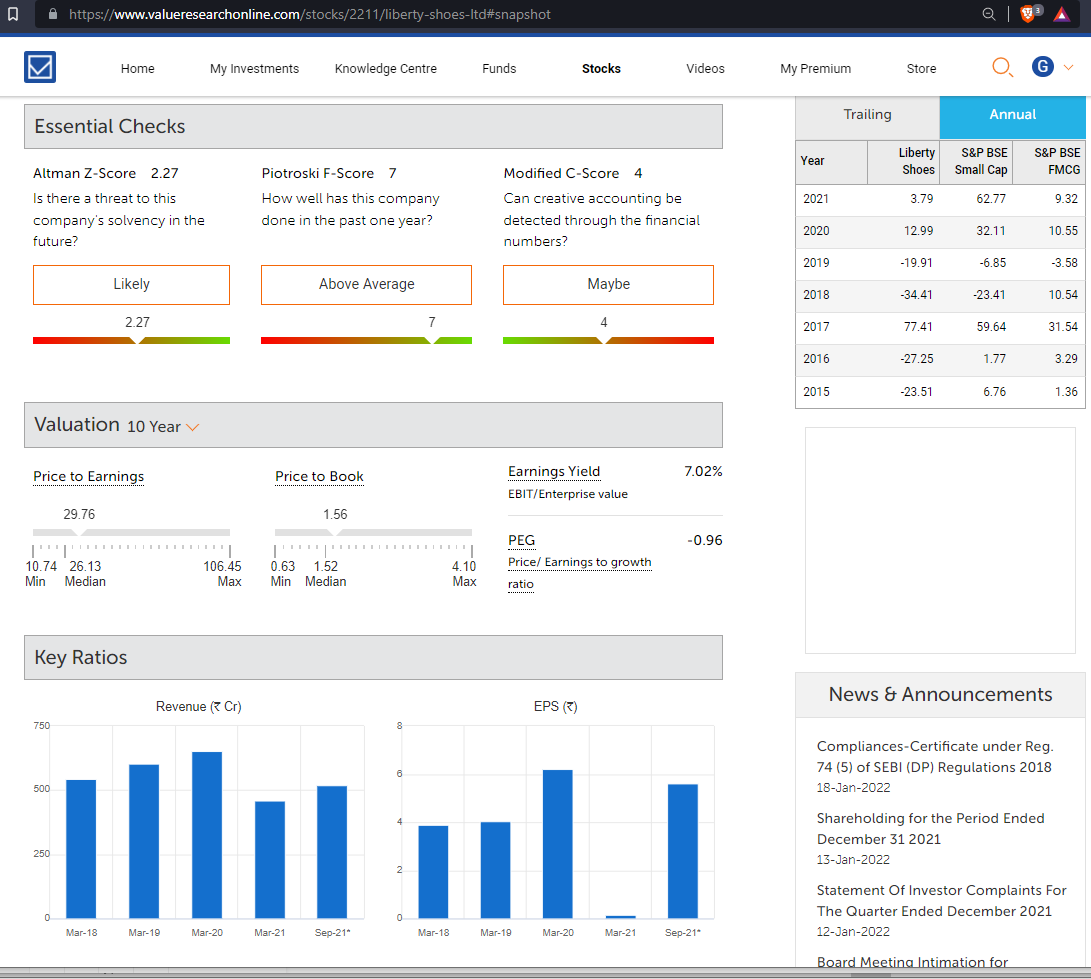The image size is (1091, 979).
Task: Open Videos in the navigation bar
Action: click(x=705, y=69)
